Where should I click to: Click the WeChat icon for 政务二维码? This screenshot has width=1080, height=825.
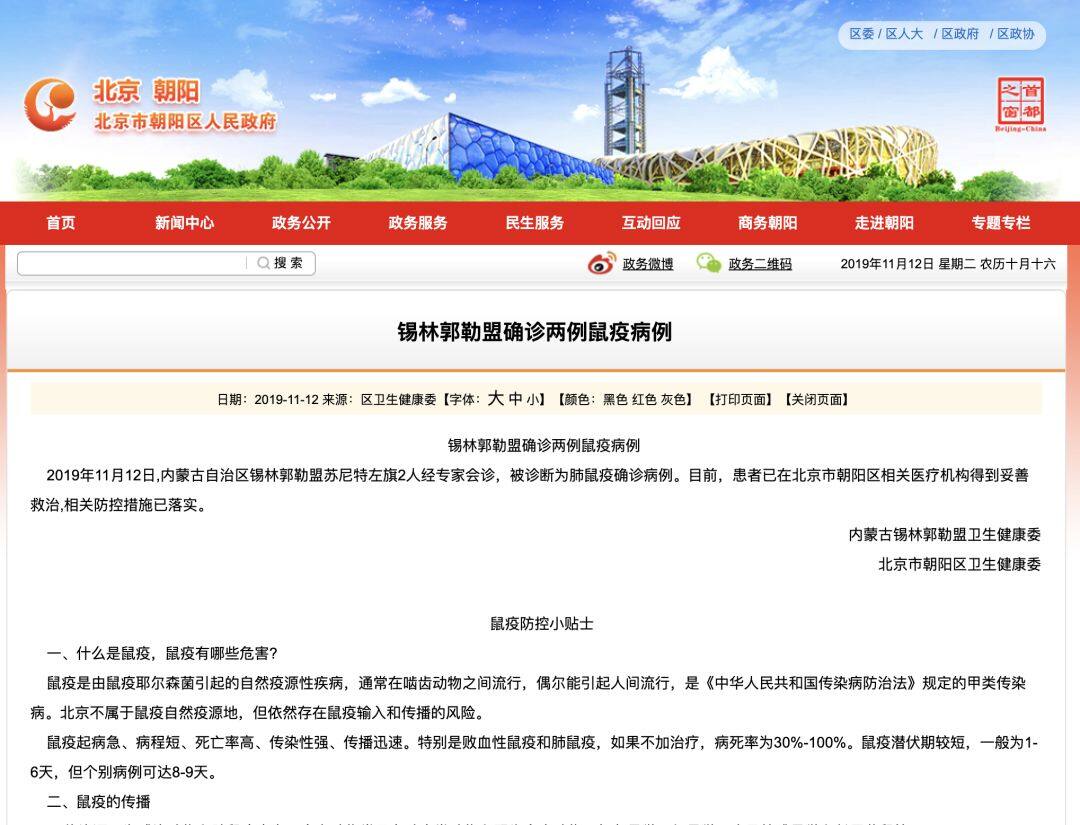[x=709, y=264]
